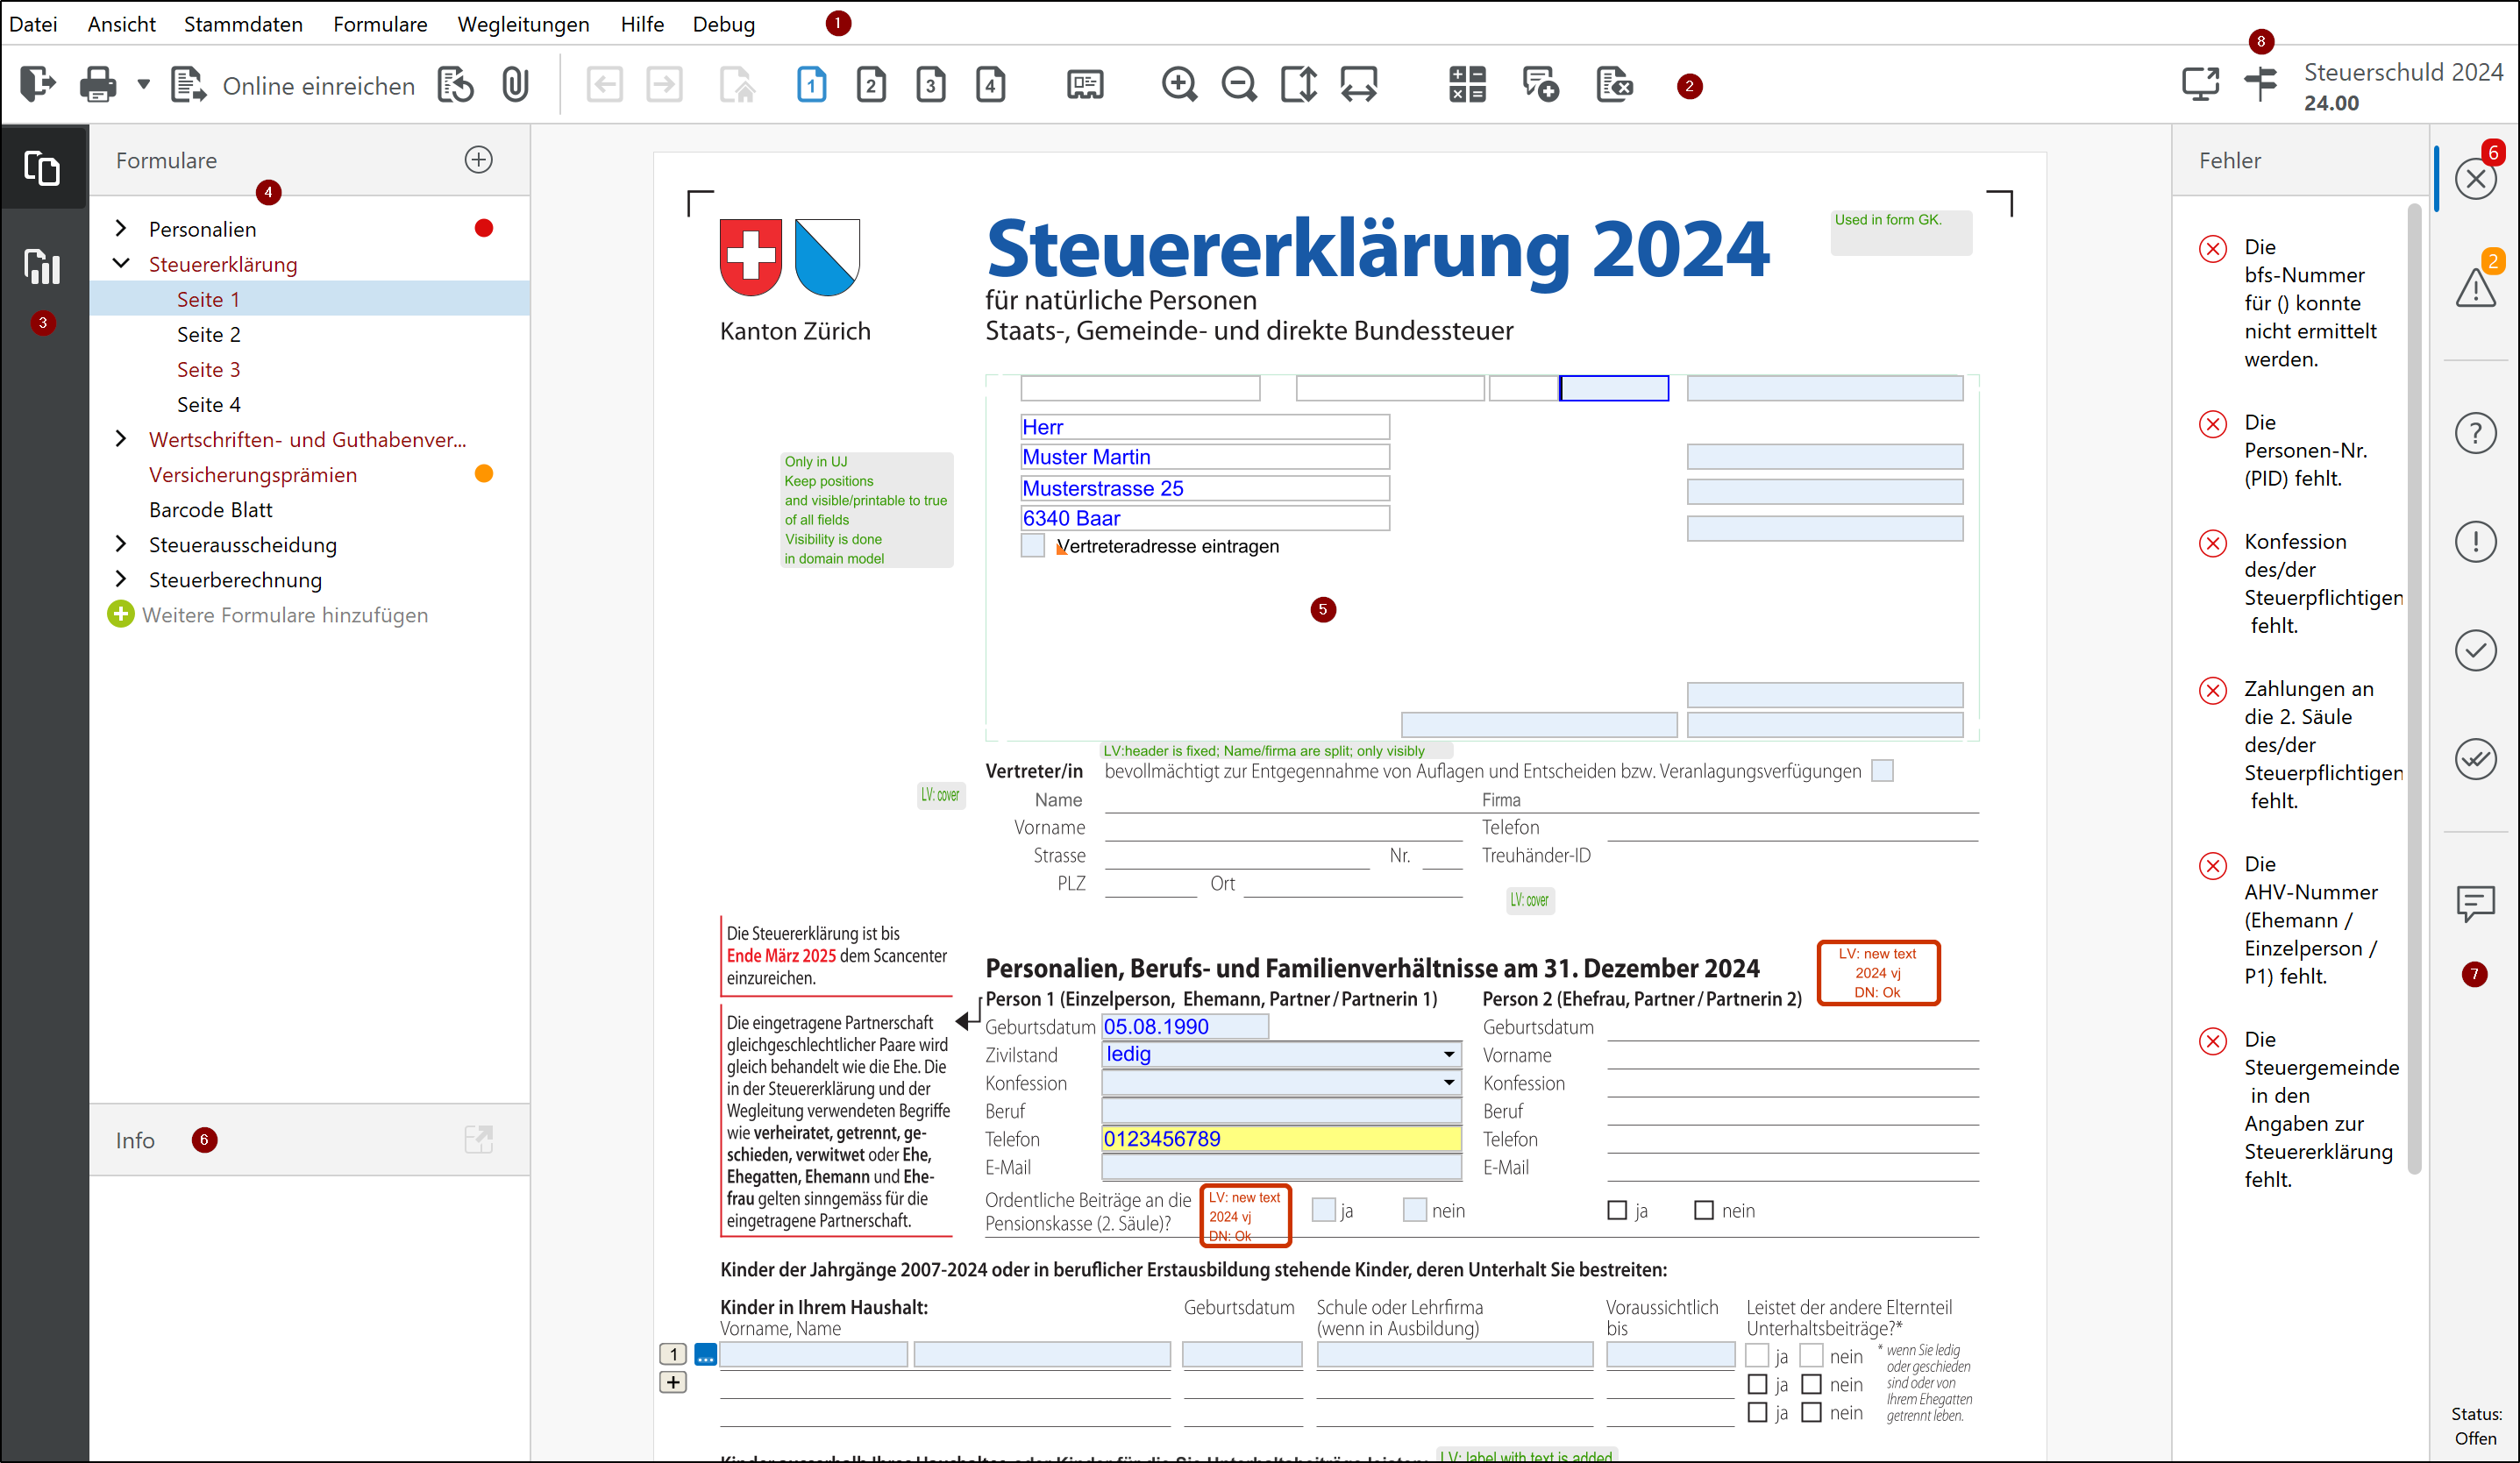Open the Konfession dropdown
The image size is (2520, 1463).
click(1448, 1082)
